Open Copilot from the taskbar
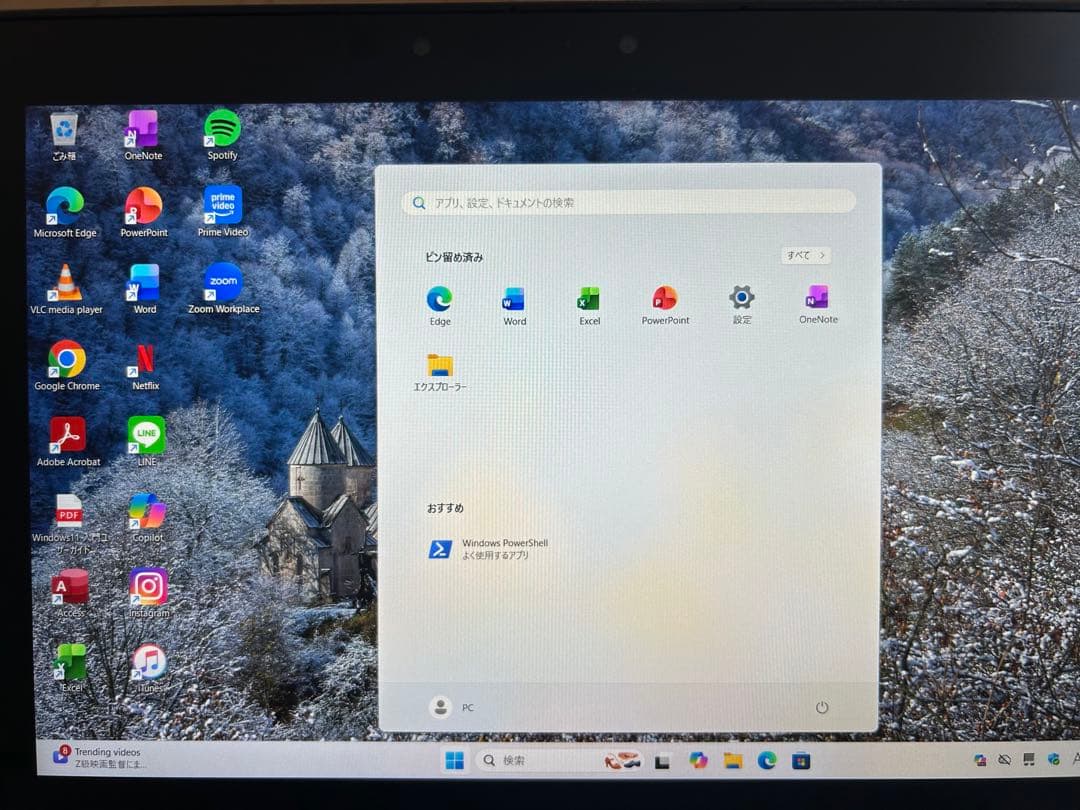This screenshot has width=1080, height=810. [x=697, y=760]
